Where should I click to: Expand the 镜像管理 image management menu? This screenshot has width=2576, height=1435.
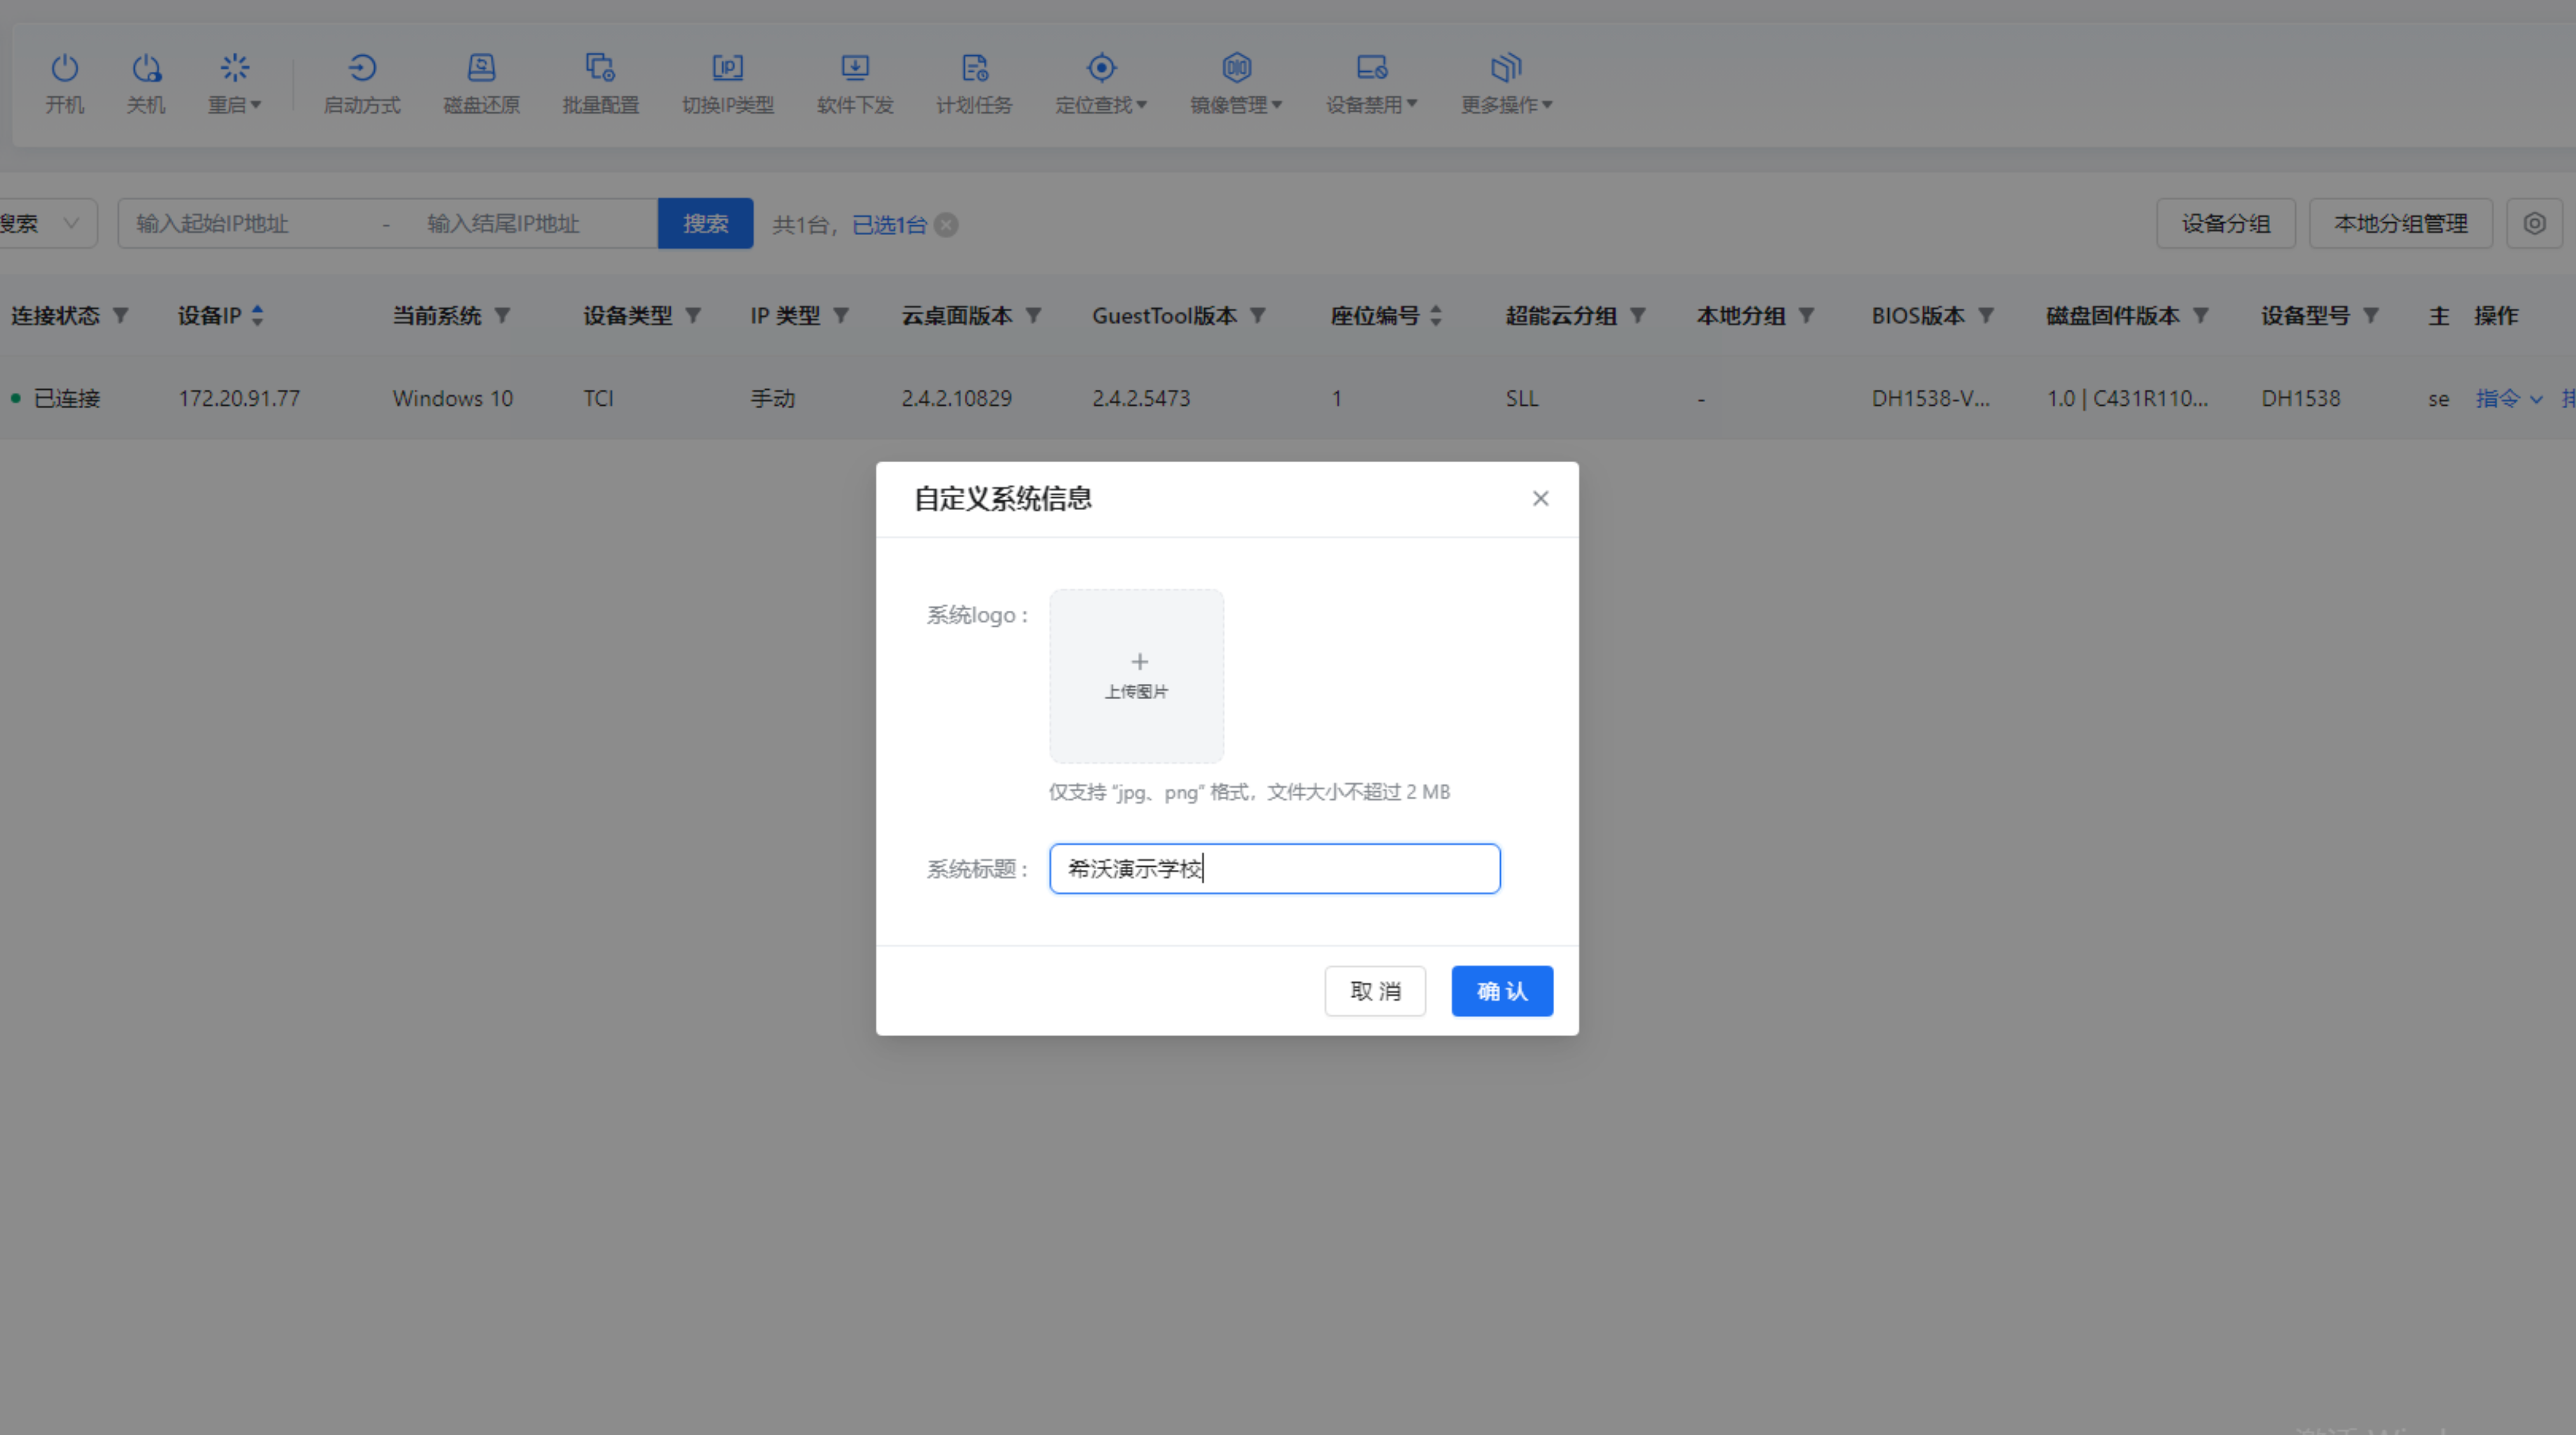point(1236,104)
